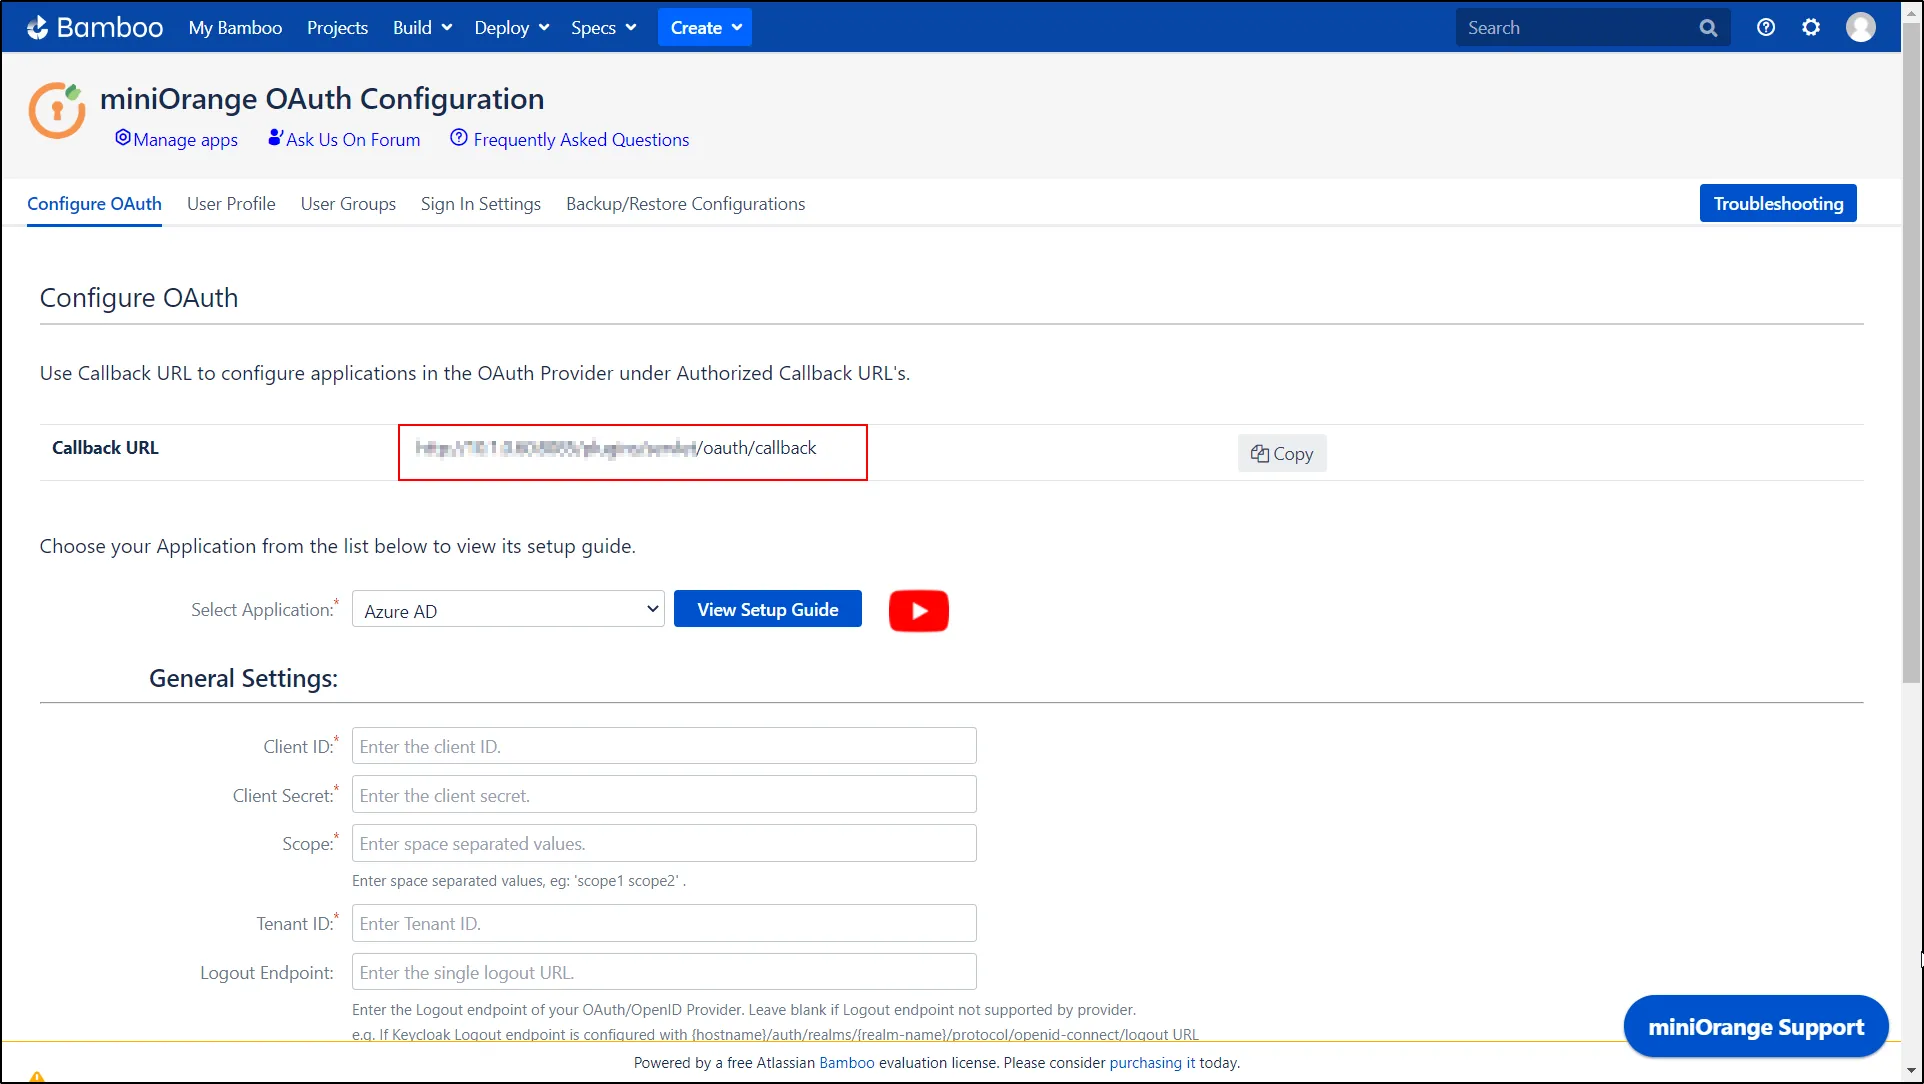Click the miniOrange app icon
The height and width of the screenshot is (1084, 1924).
point(56,111)
